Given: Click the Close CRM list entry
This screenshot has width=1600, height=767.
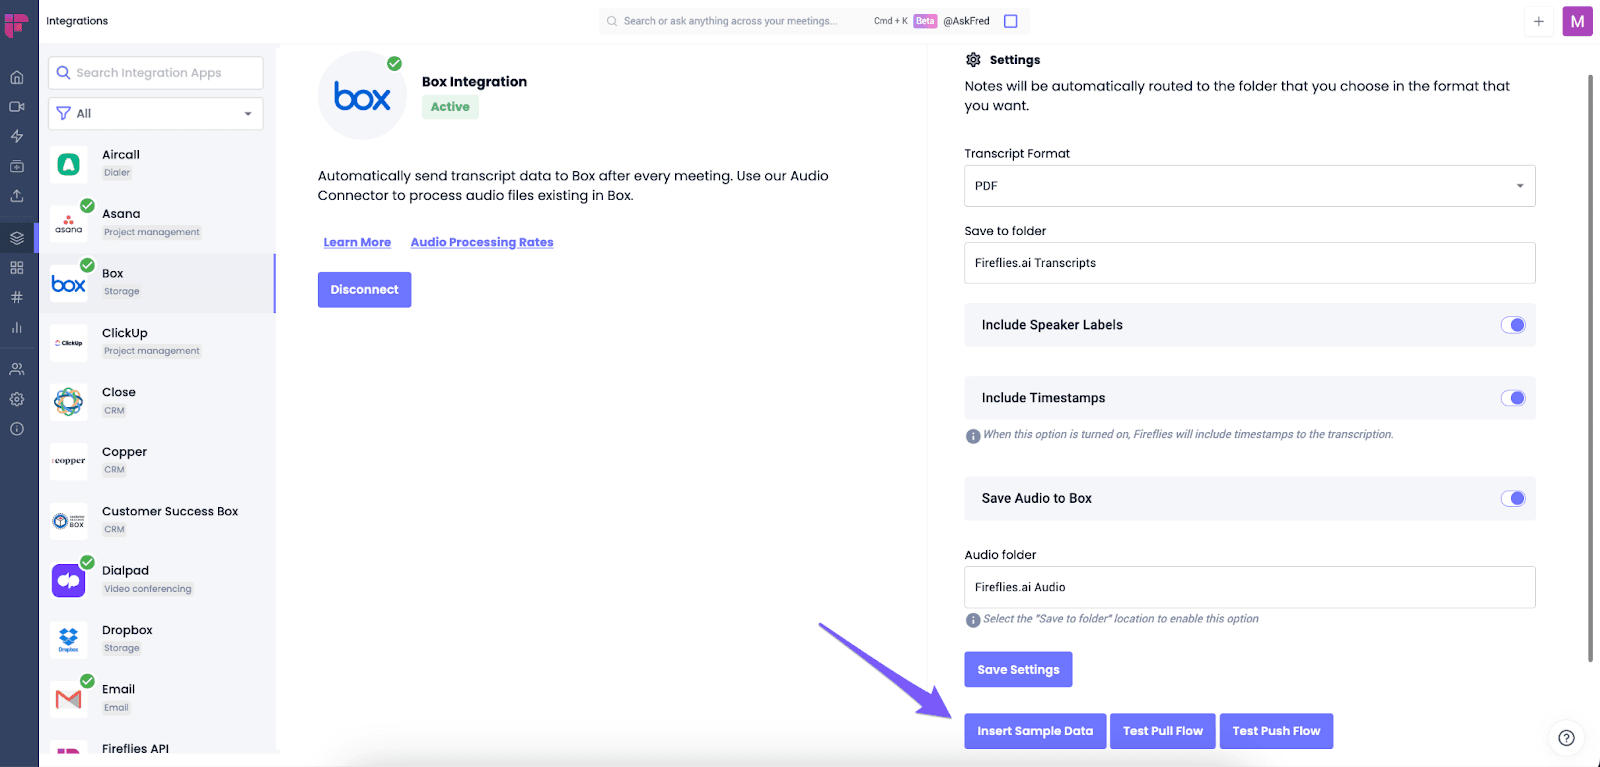Looking at the screenshot, I should (157, 402).
